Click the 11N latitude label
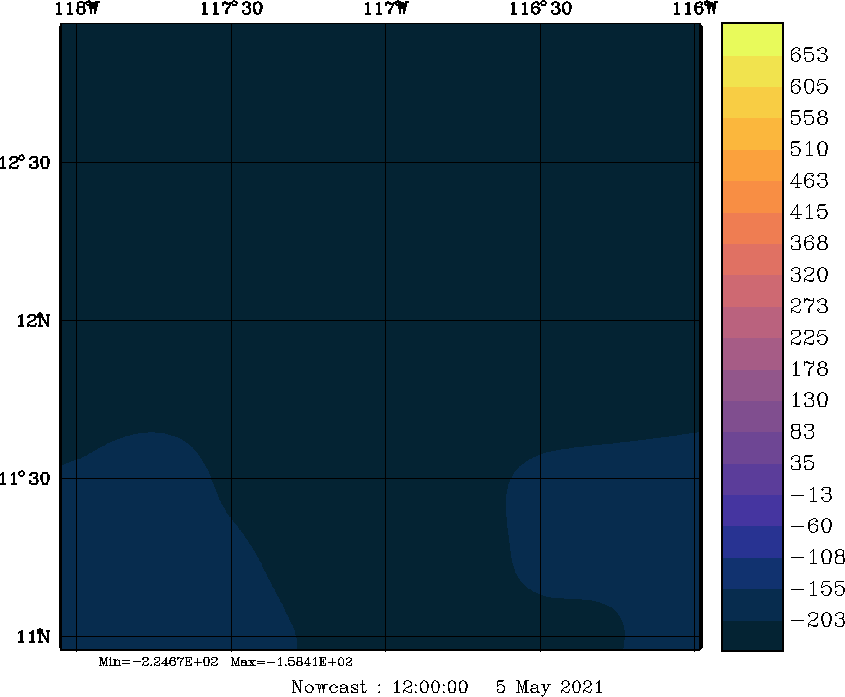 pos(33,637)
